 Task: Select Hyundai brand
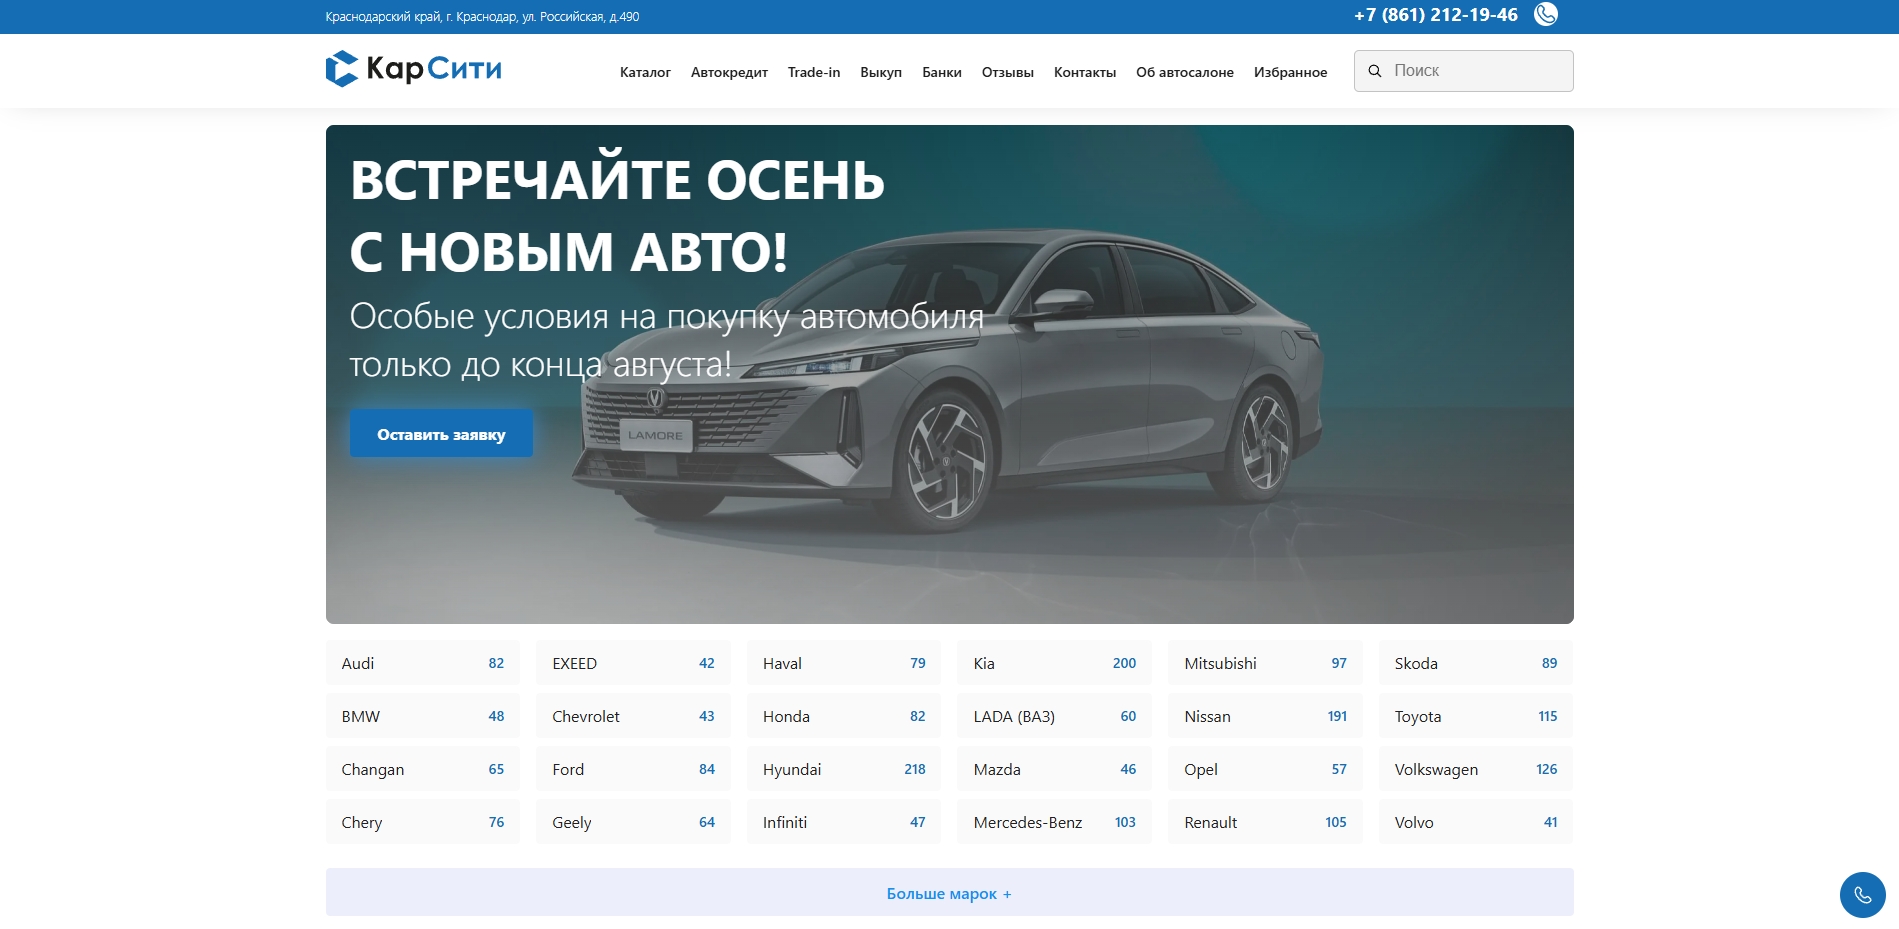point(844,769)
